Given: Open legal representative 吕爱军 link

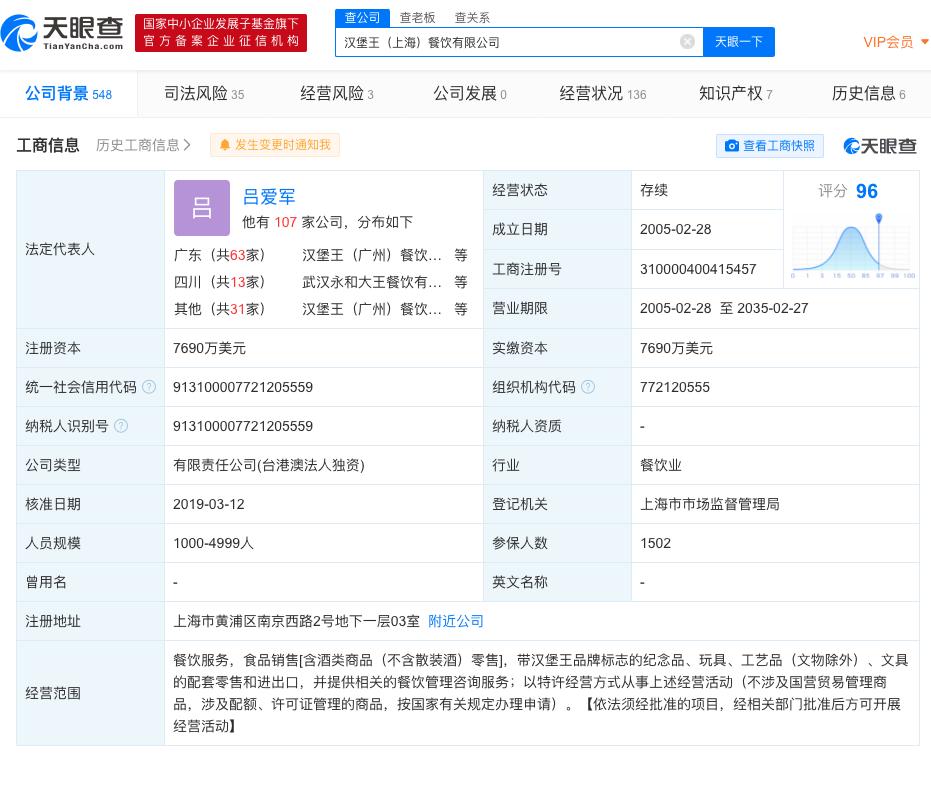Looking at the screenshot, I should click(269, 196).
